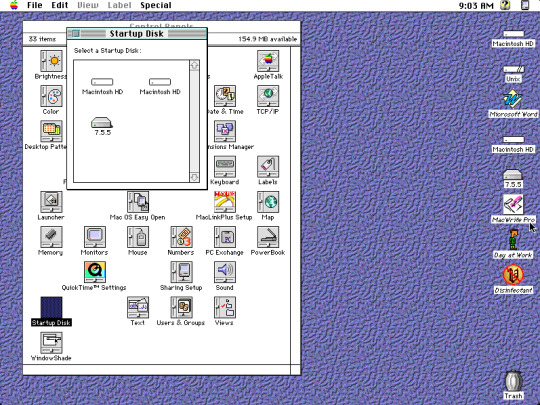Open the Keyboard control panel
The image size is (540, 405).
click(x=225, y=167)
